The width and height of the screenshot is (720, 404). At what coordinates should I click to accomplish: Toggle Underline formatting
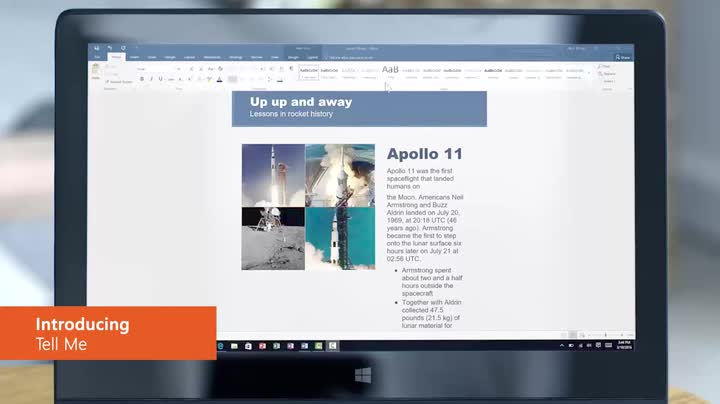160,79
